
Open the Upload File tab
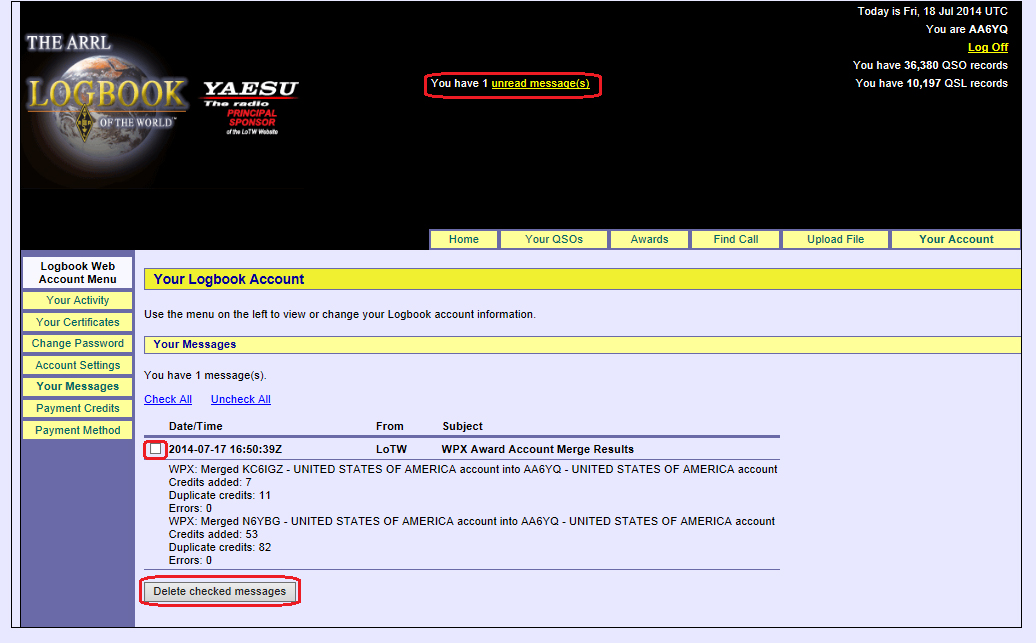(835, 240)
